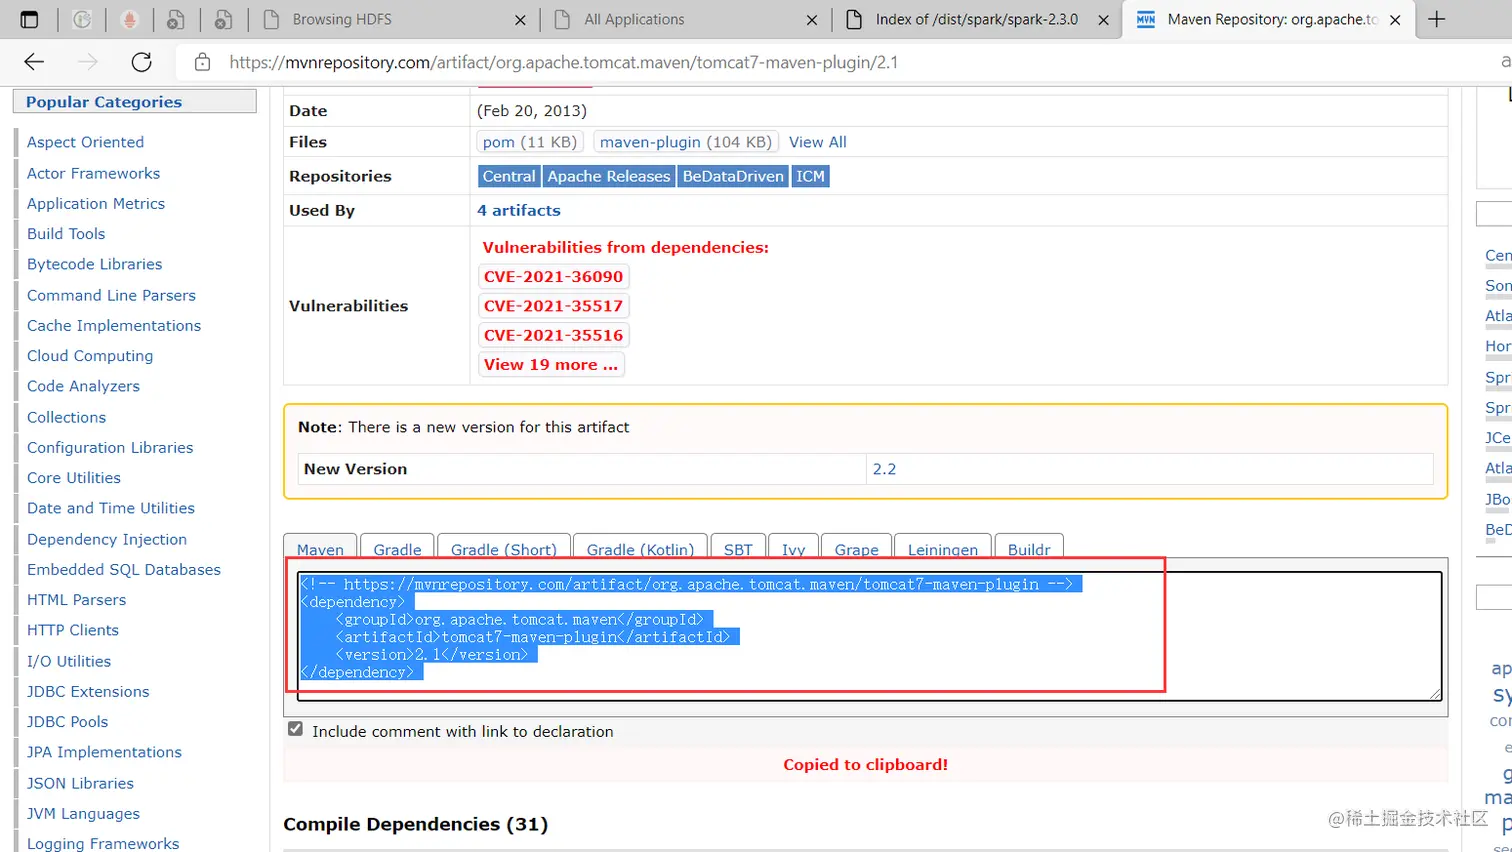Open JSON Libraries category
This screenshot has width=1512, height=852.
pyautogui.click(x=80, y=783)
